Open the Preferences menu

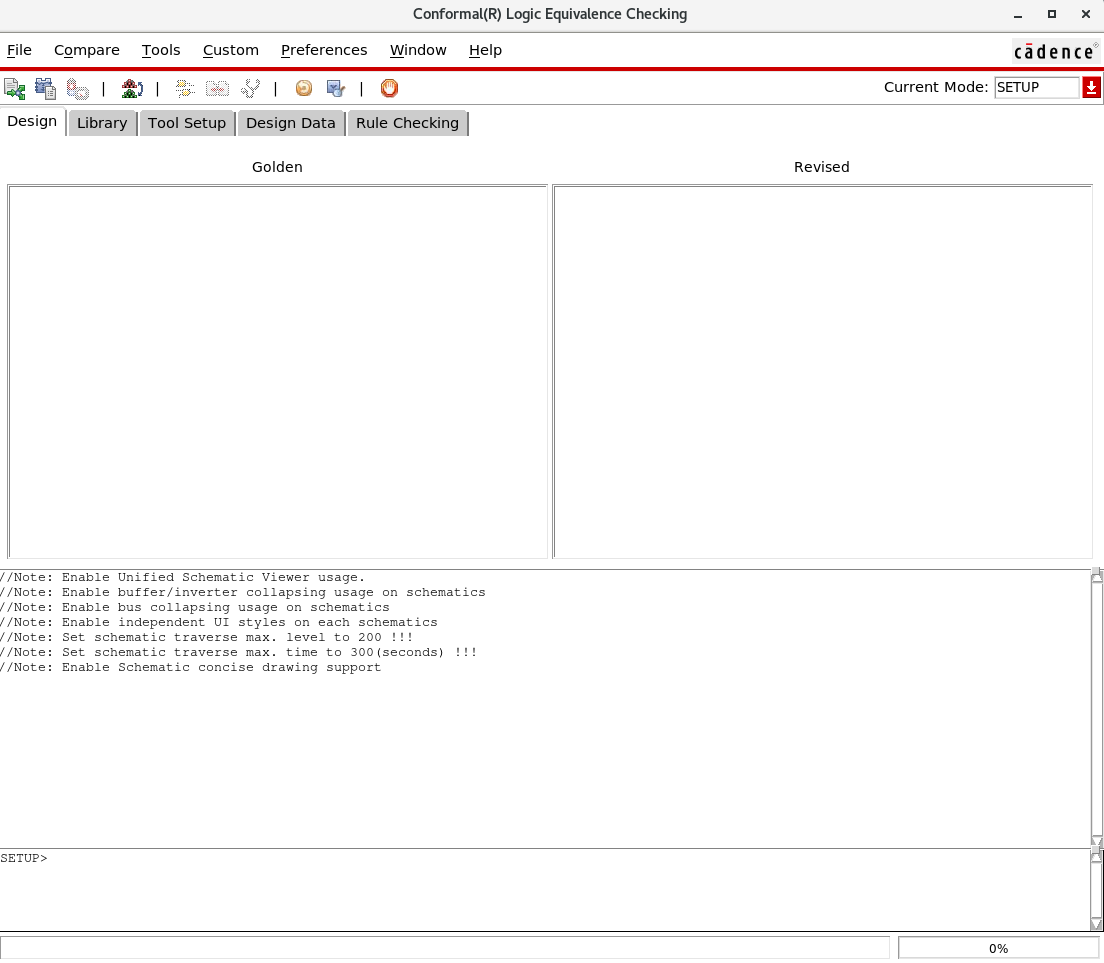coord(324,50)
